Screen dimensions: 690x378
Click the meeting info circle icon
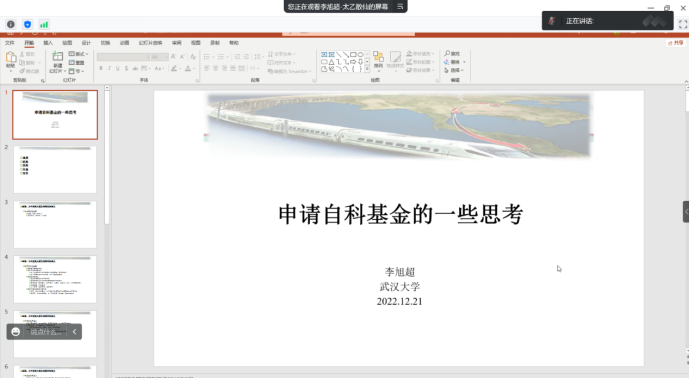(11, 24)
